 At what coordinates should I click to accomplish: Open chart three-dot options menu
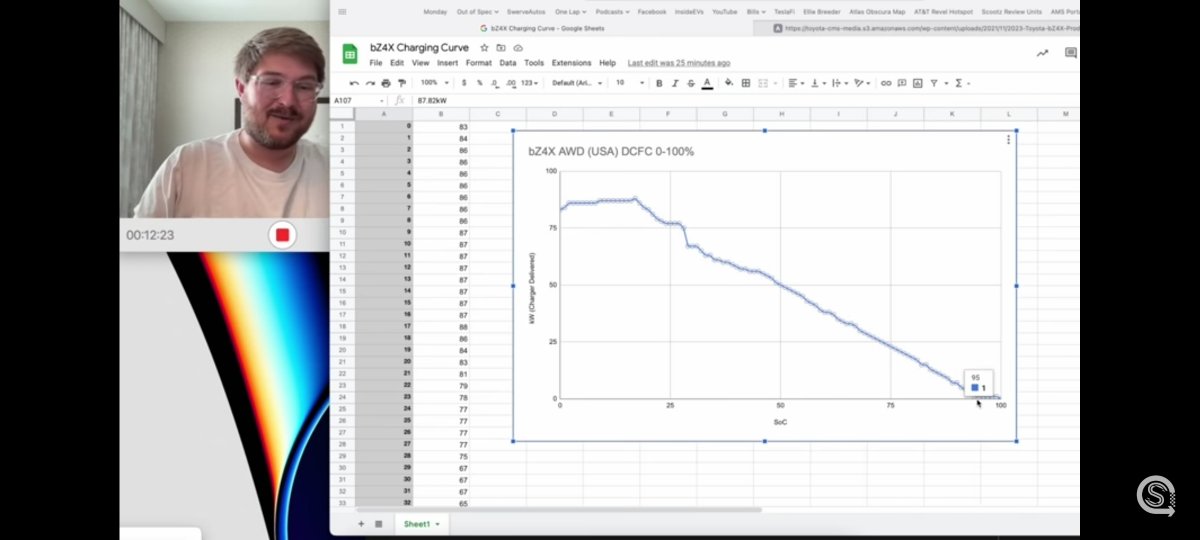point(1008,140)
